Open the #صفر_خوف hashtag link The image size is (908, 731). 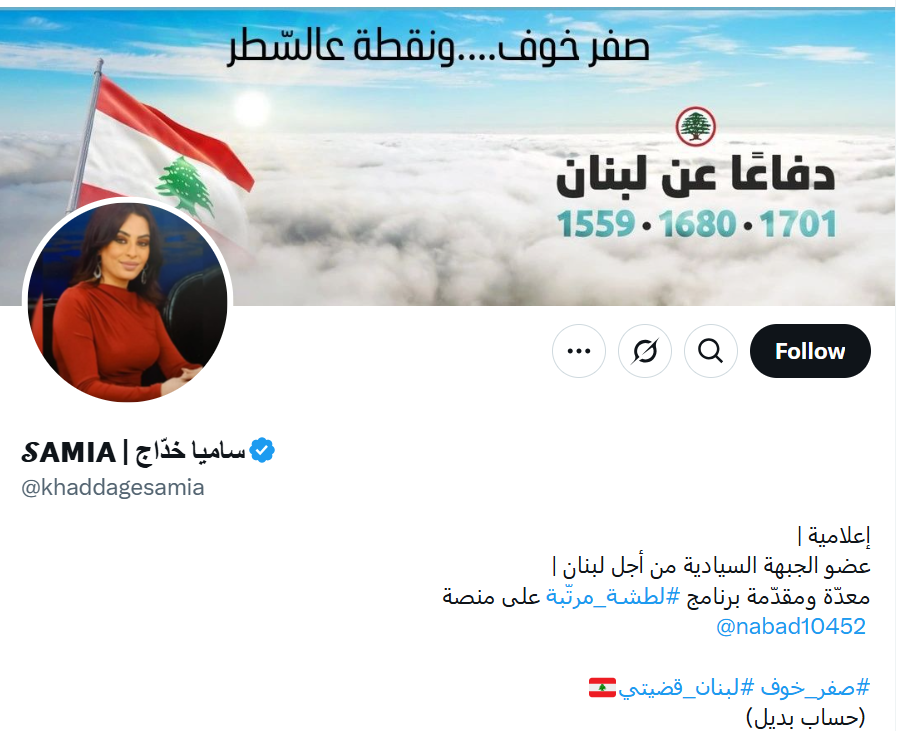pyautogui.click(x=815, y=688)
